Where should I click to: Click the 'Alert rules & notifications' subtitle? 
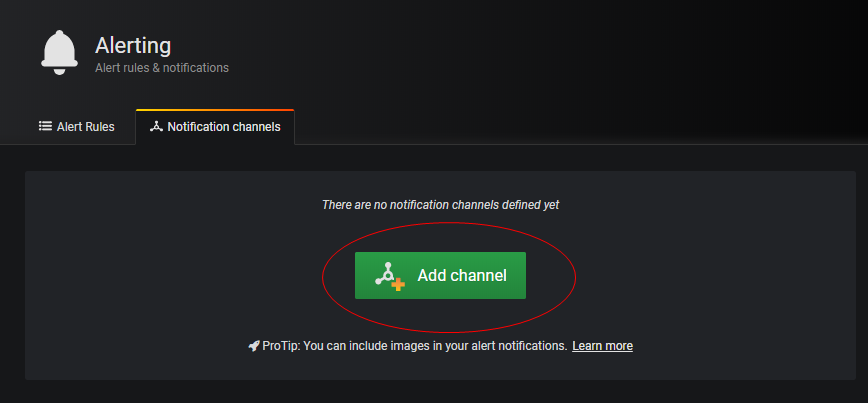162,68
